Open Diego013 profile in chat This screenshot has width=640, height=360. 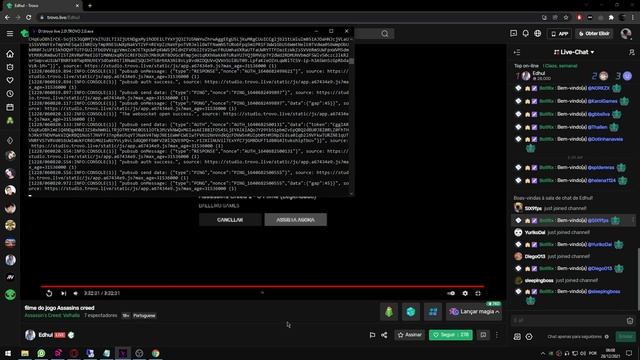coord(535,256)
